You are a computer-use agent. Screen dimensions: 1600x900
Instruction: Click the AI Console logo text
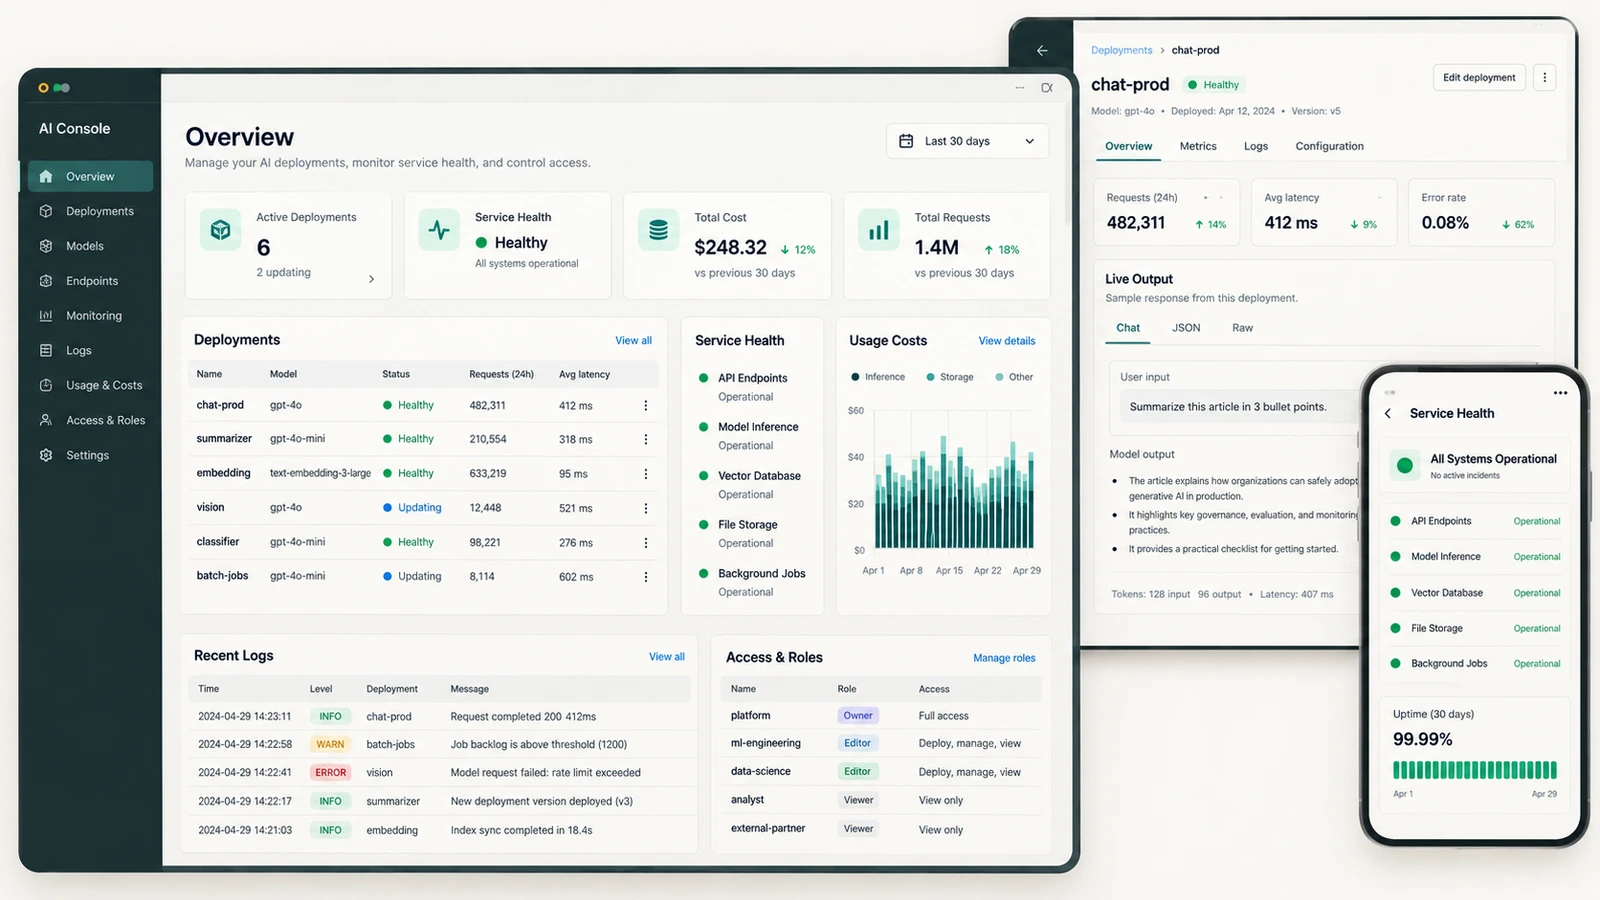(74, 129)
